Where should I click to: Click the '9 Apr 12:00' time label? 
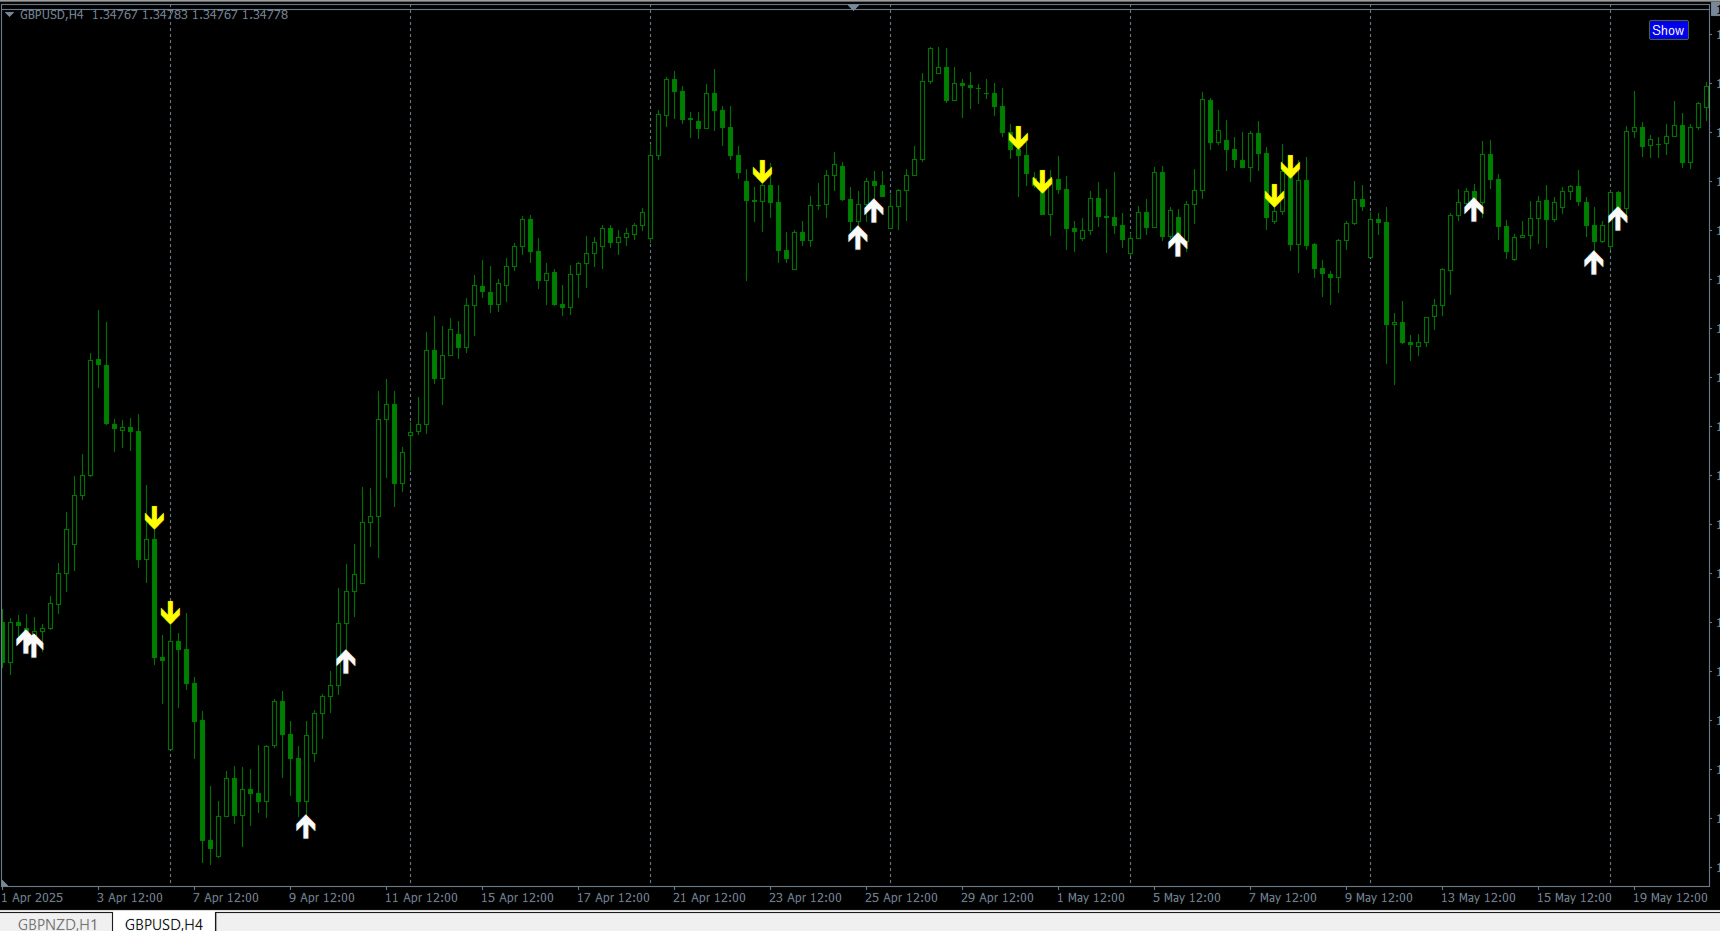click(322, 898)
